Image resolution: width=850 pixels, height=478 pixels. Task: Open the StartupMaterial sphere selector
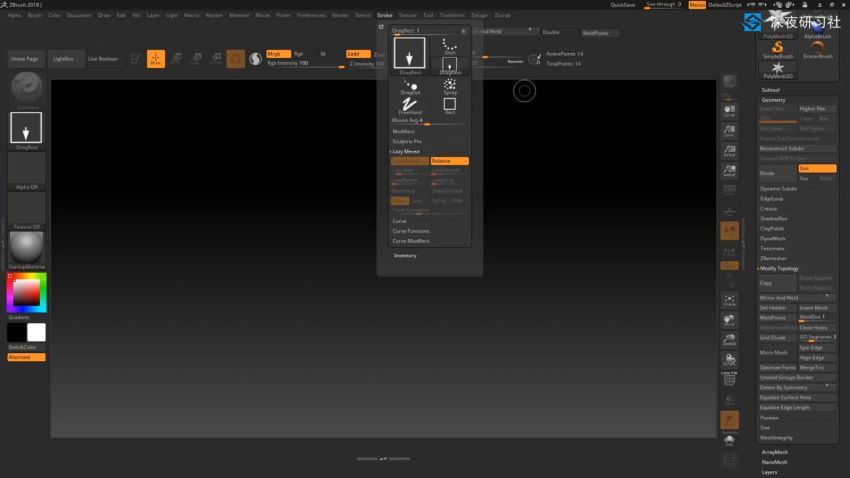(x=27, y=248)
